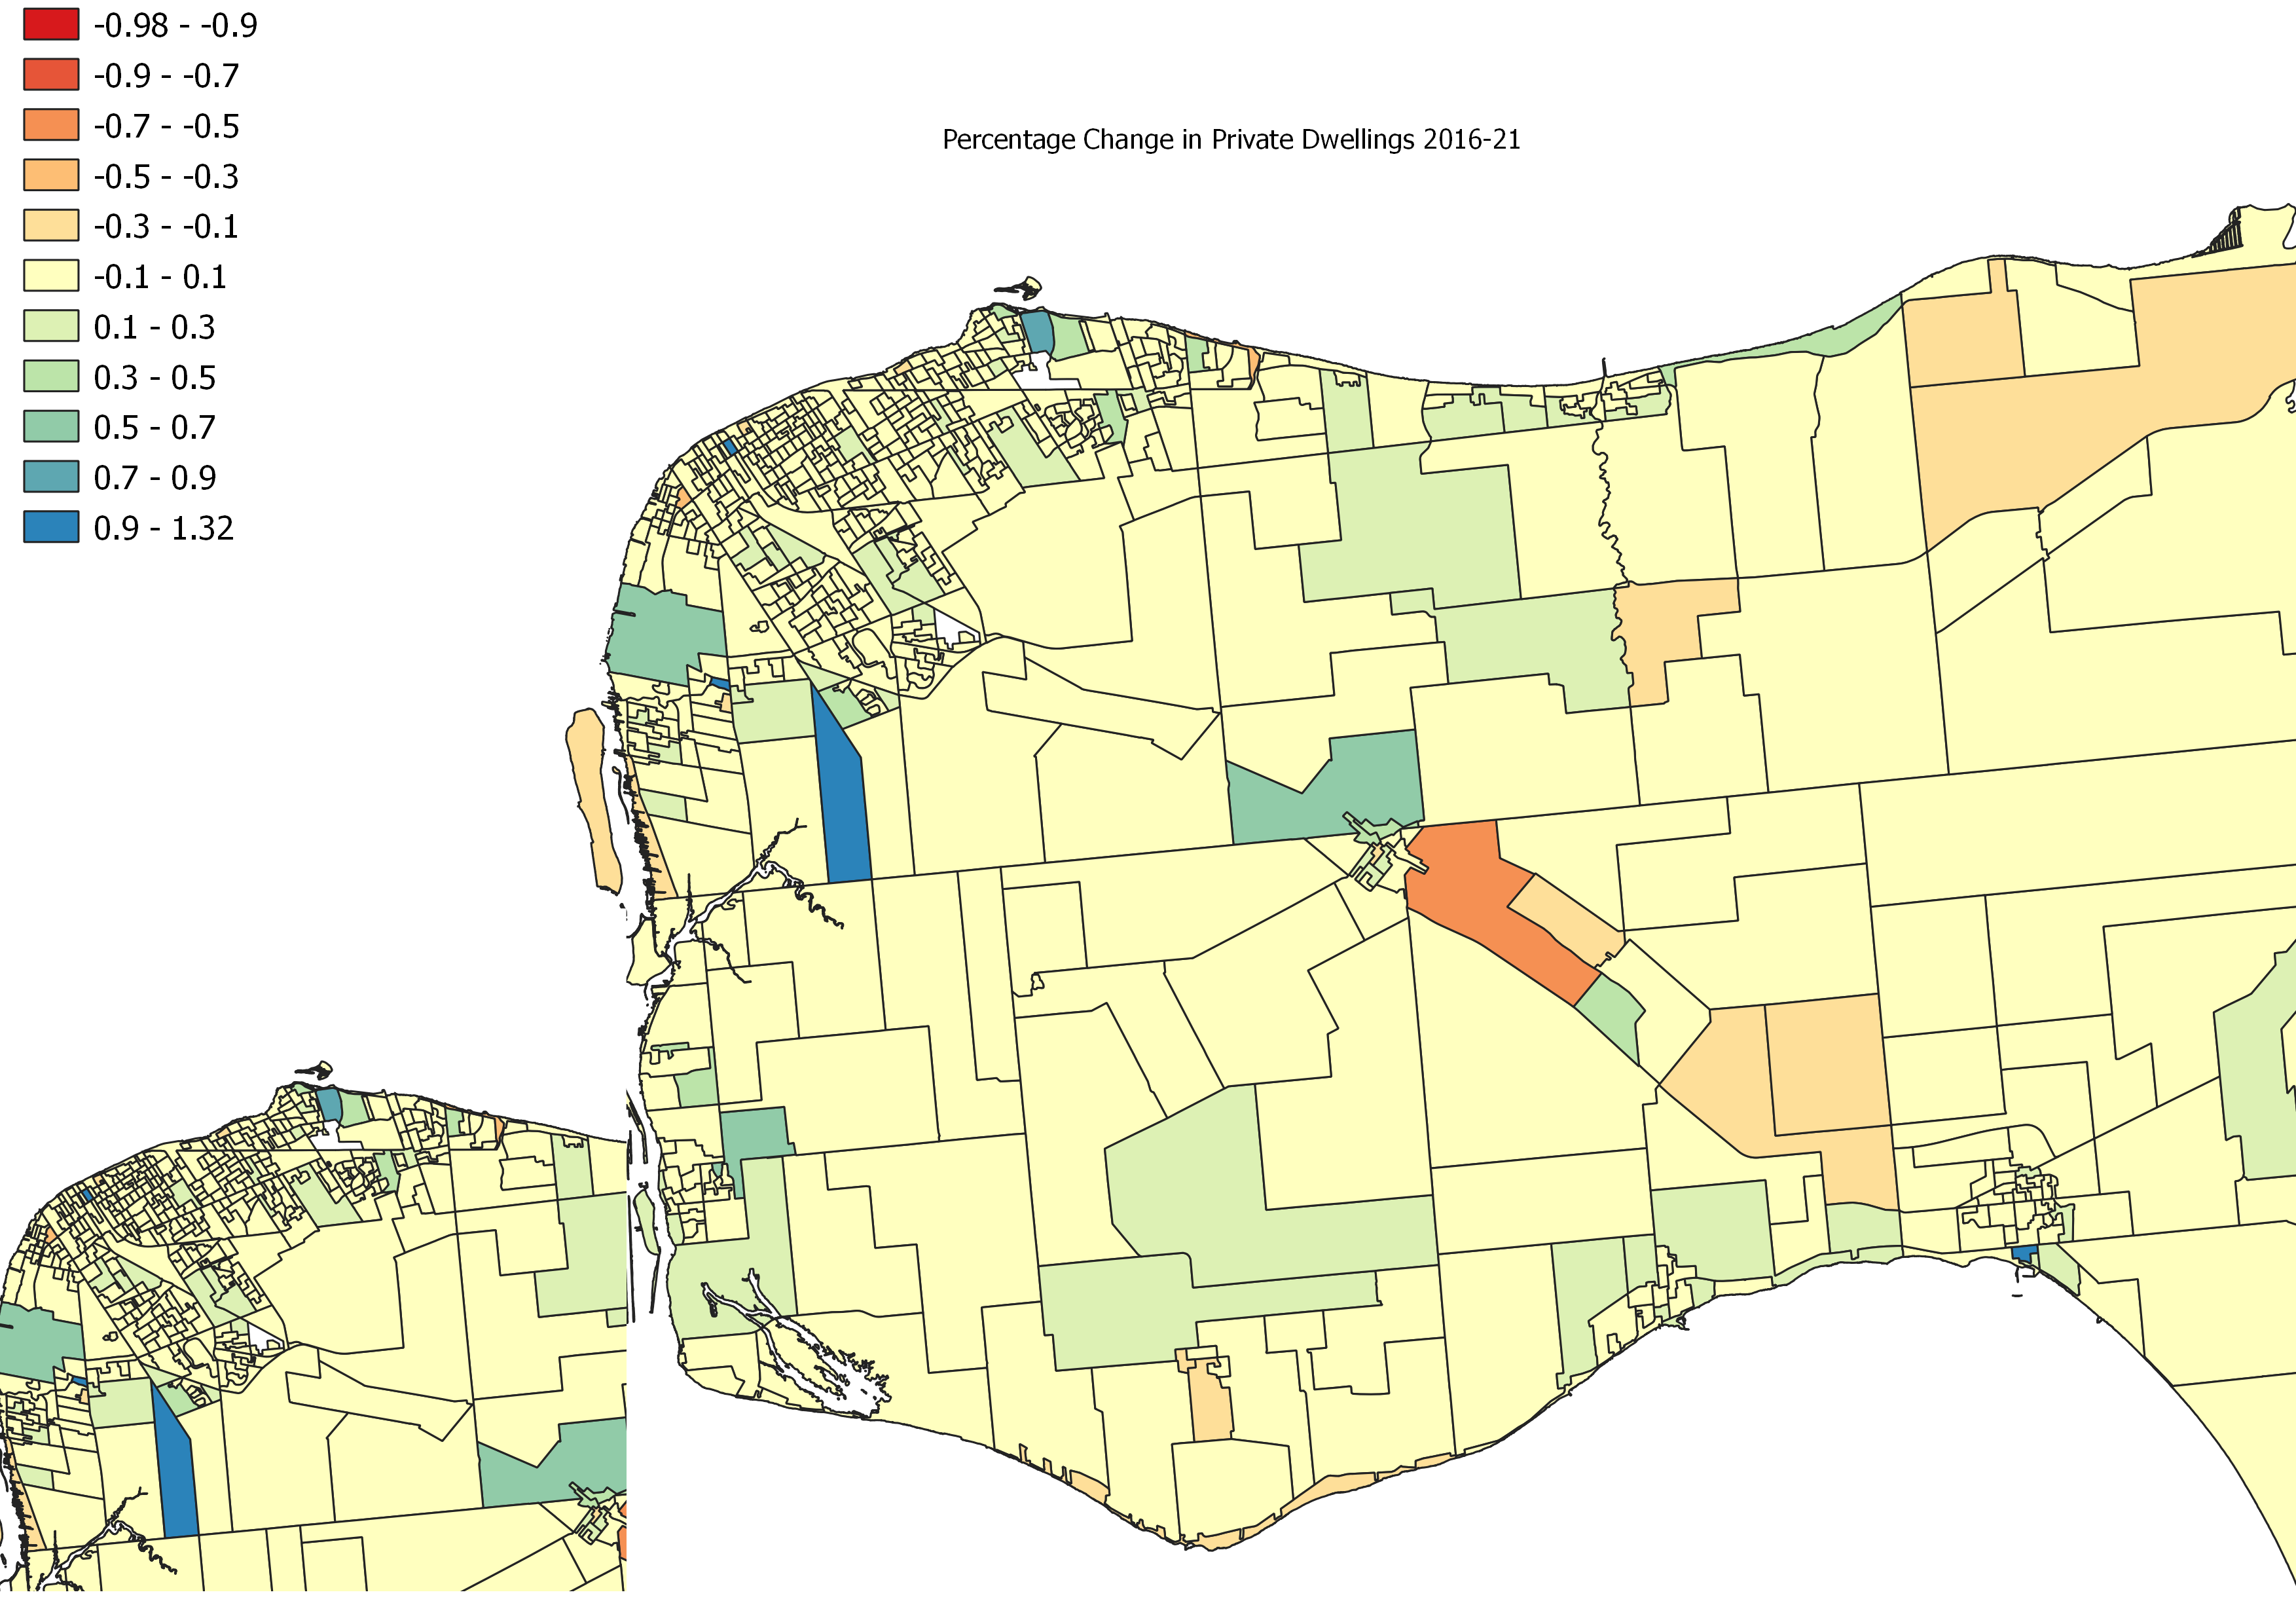
Task: Select the 0.3 to 0.5 green swatch
Action: coord(51,377)
